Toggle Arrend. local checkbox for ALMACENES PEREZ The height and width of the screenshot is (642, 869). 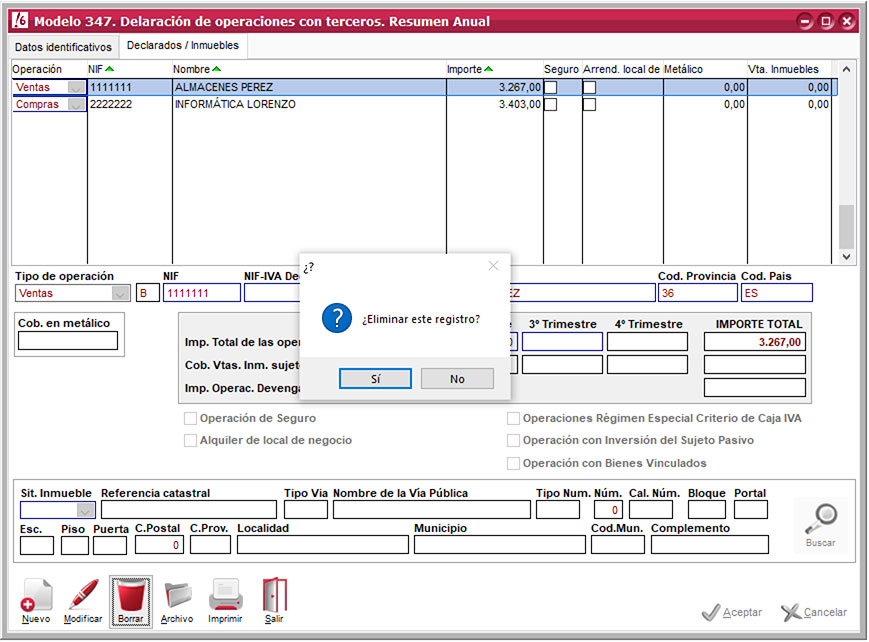(590, 87)
